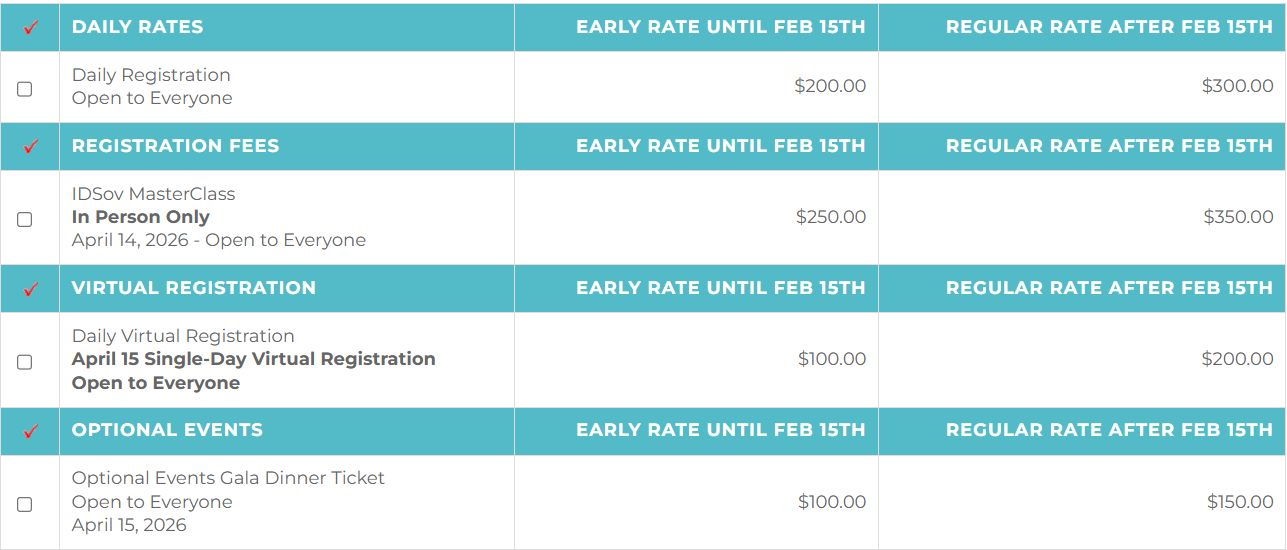
Task: Click the red checkmark in Daily Rates header
Action: (30, 28)
